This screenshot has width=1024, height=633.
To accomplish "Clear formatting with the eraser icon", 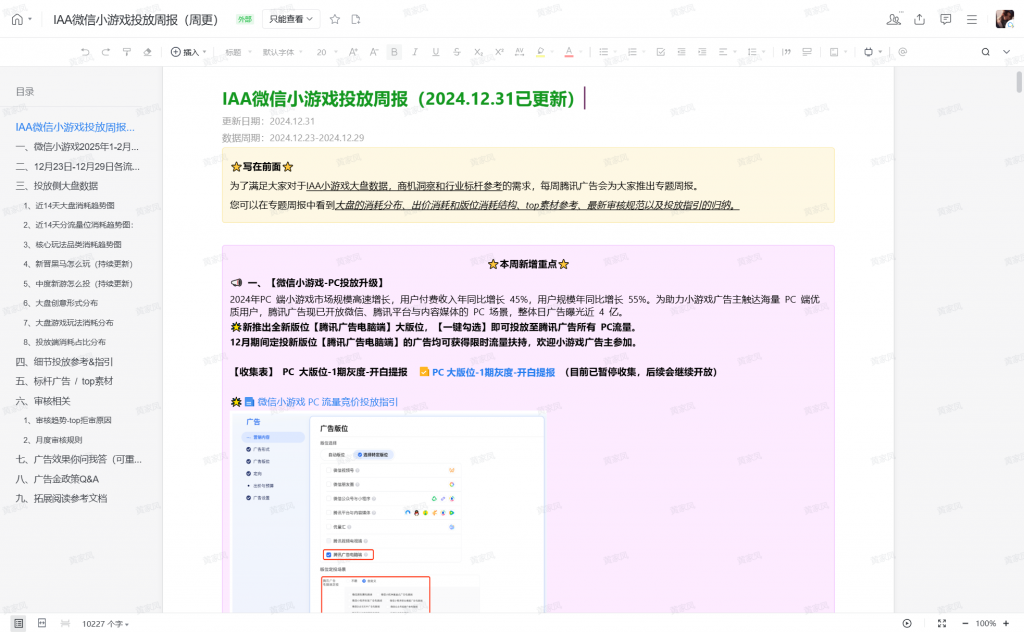I will (148, 52).
